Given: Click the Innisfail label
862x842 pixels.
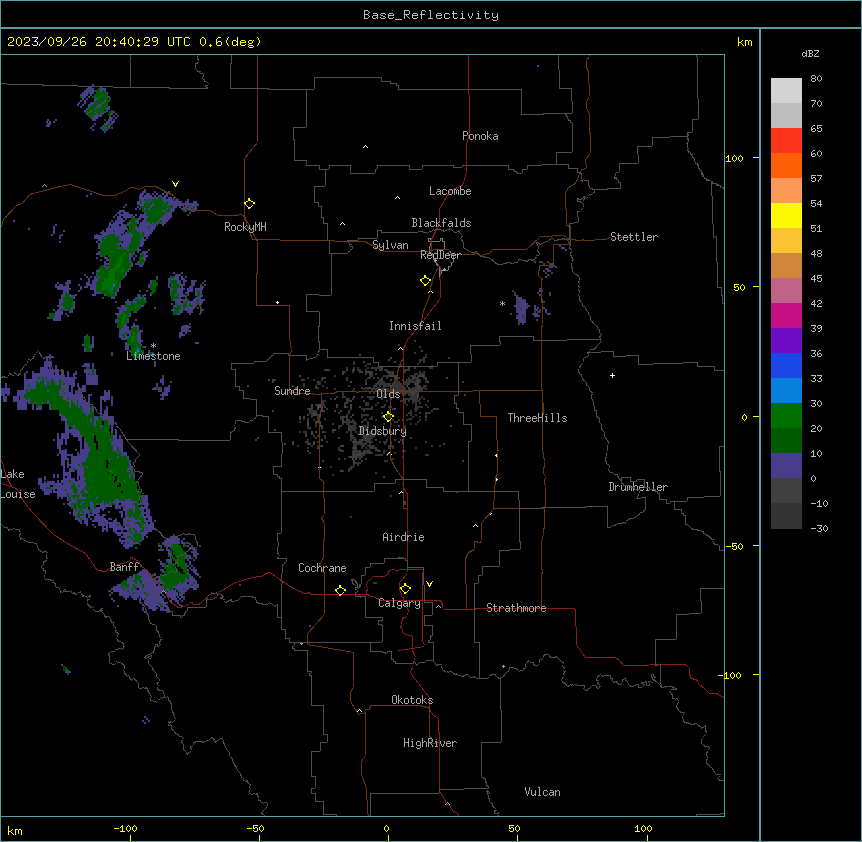Looking at the screenshot, I should coord(415,326).
